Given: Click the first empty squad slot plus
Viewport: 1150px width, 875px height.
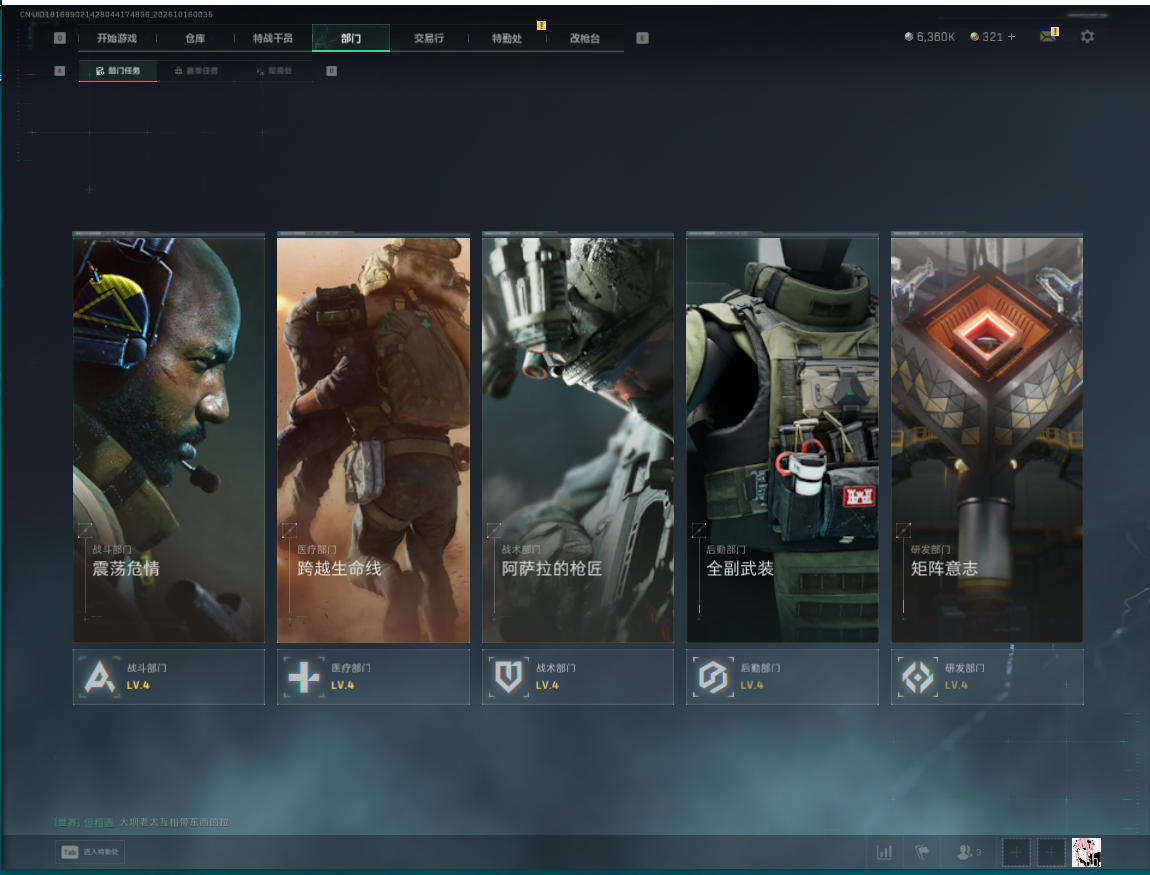Looking at the screenshot, I should 1017,852.
